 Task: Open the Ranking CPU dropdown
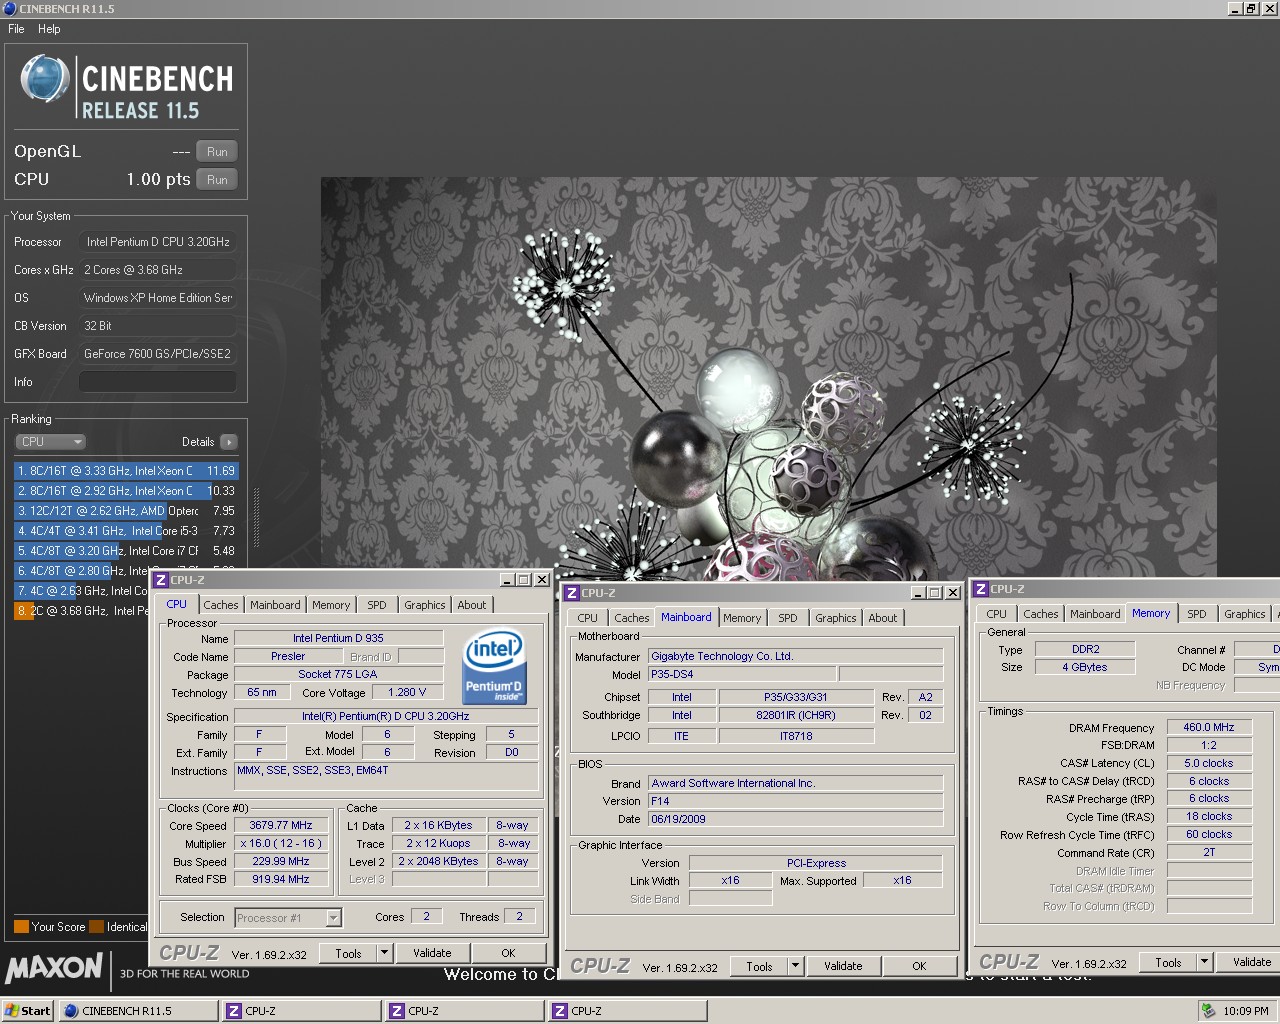pyautogui.click(x=51, y=442)
